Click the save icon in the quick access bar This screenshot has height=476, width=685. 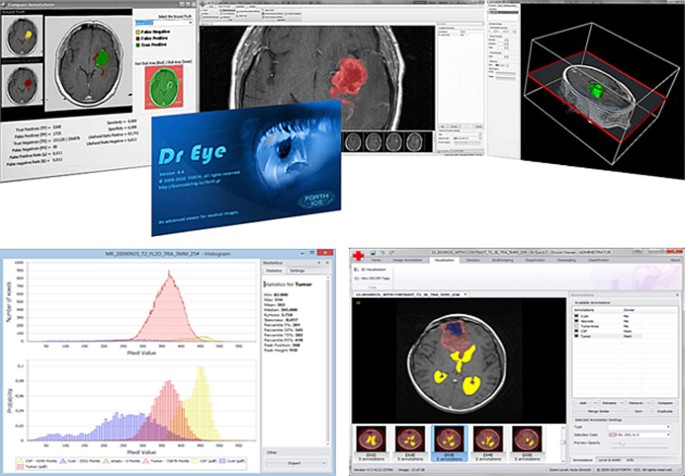pos(373,253)
